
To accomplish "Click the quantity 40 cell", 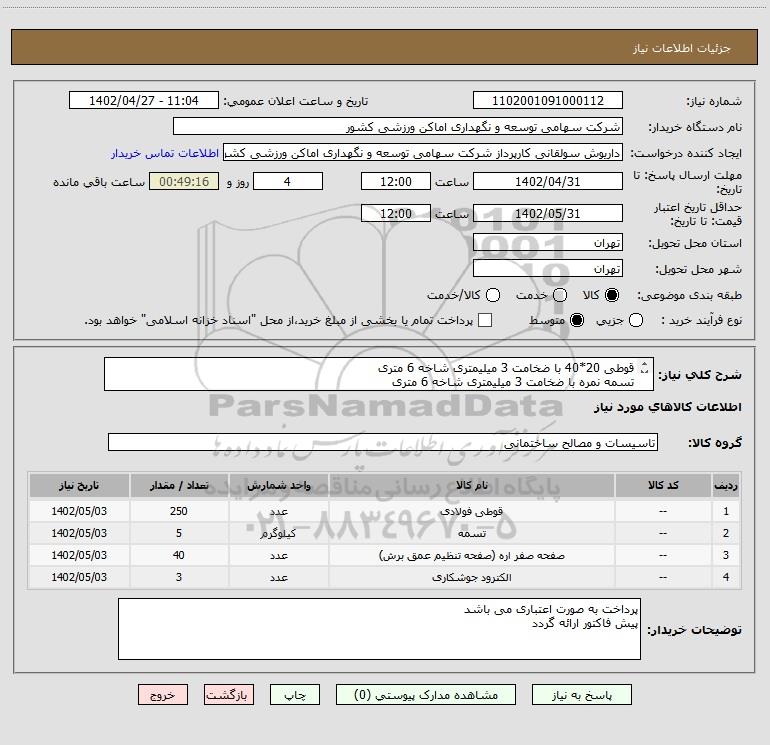I will (179, 555).
